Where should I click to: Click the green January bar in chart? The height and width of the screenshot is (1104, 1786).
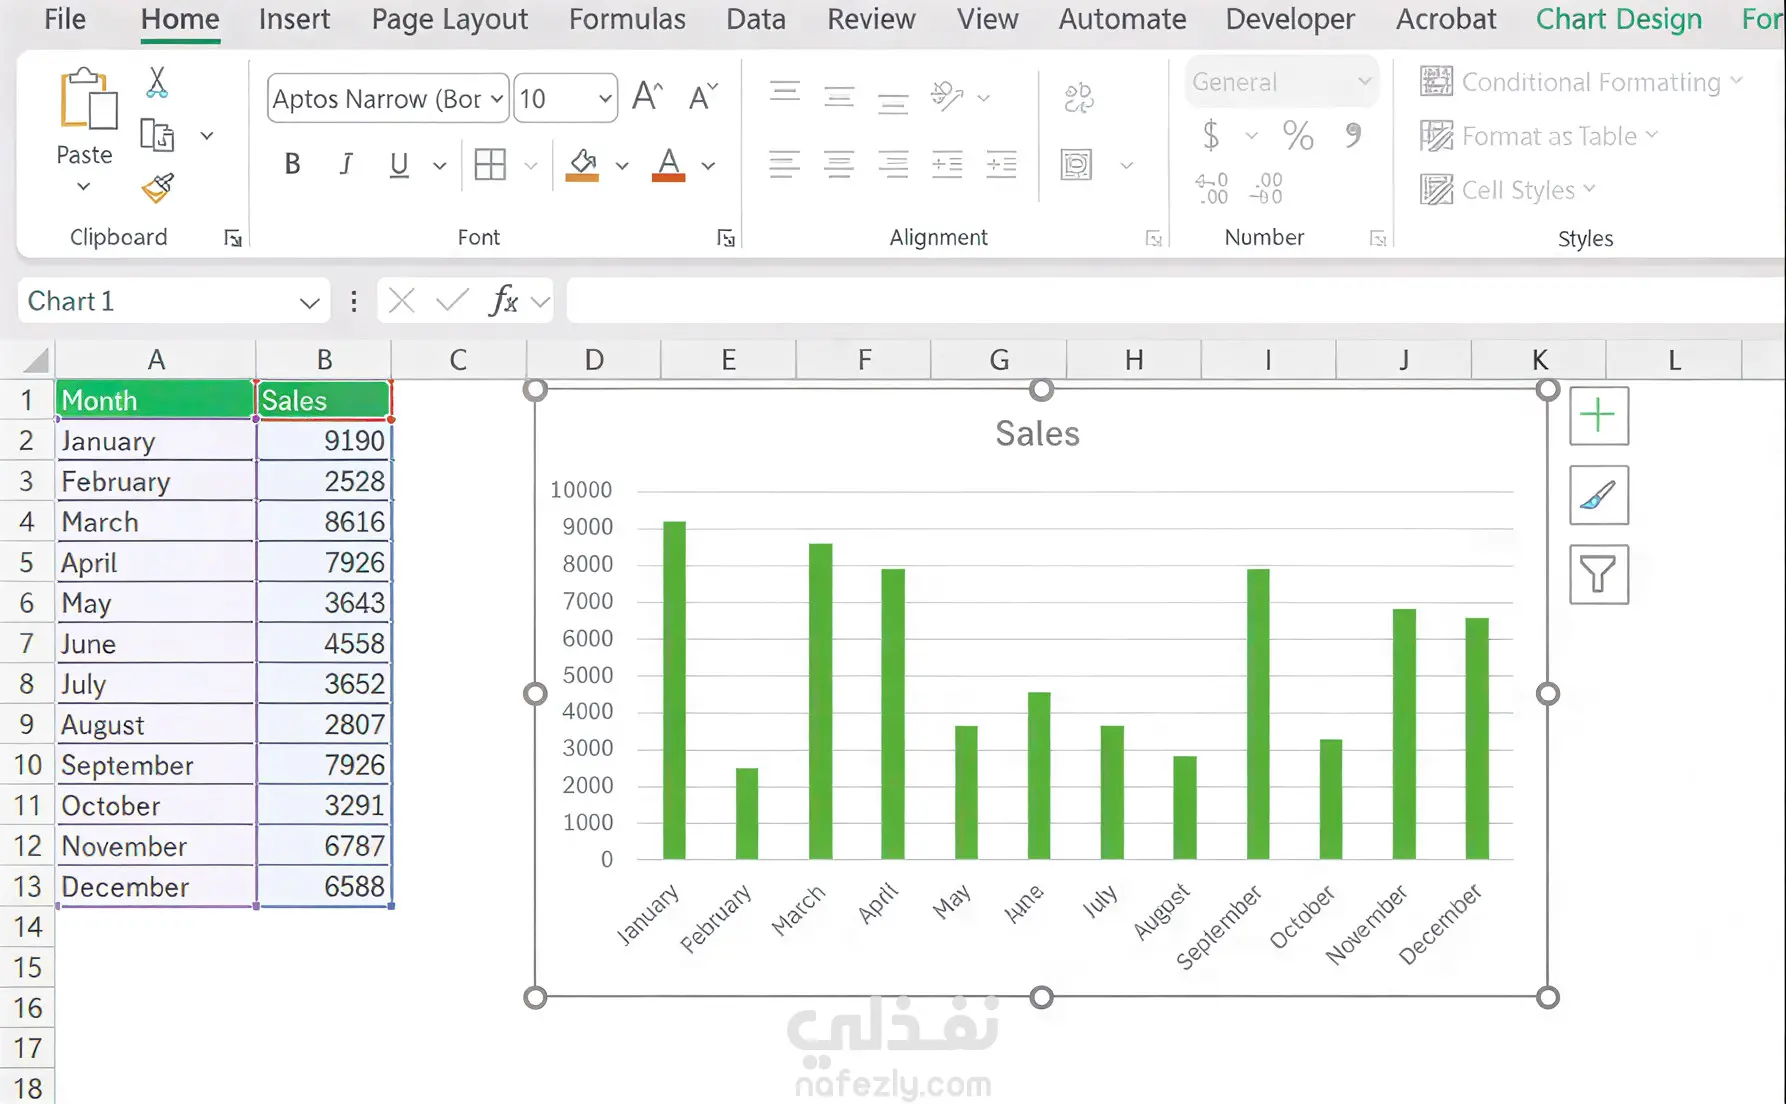(674, 690)
